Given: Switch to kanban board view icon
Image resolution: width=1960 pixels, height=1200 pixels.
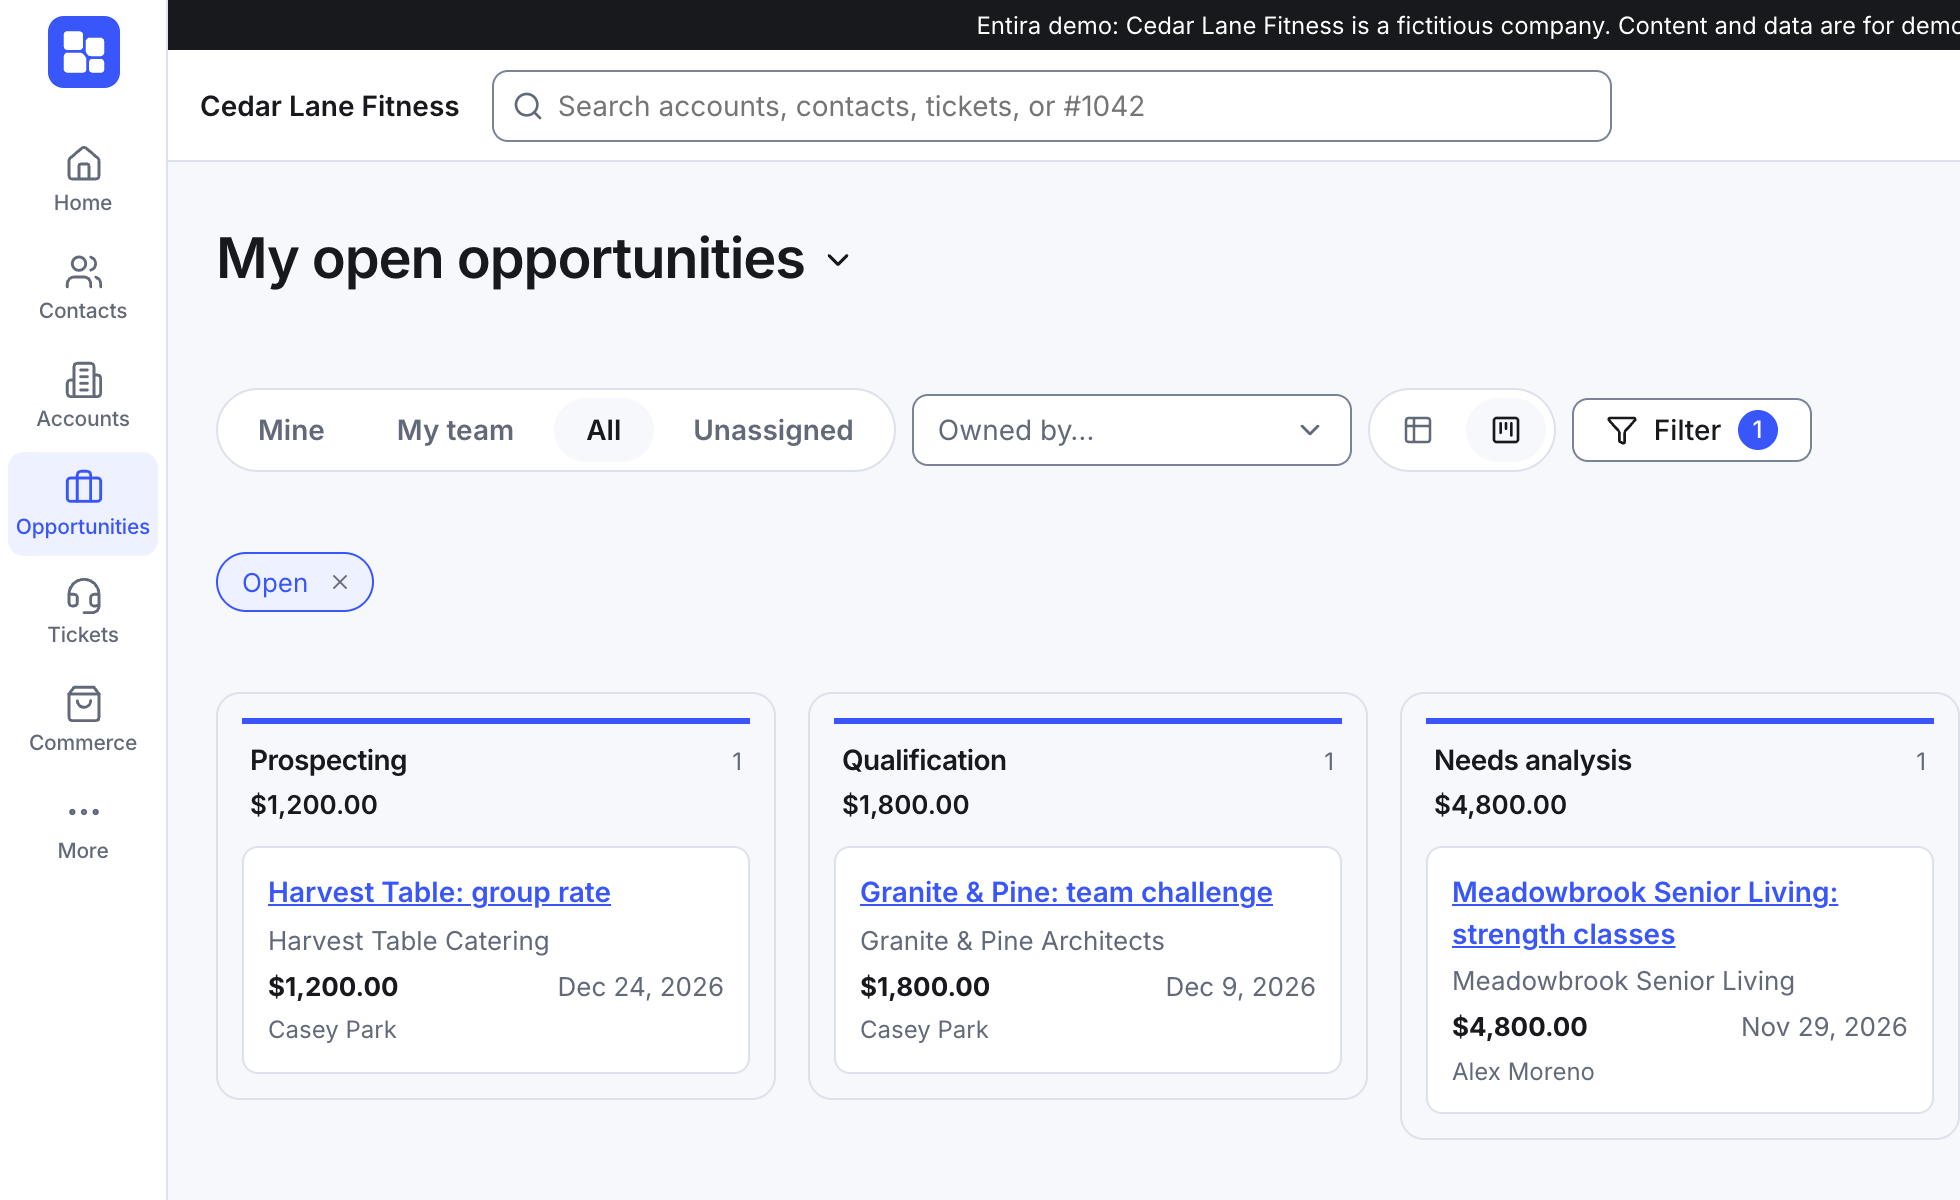Looking at the screenshot, I should click(1506, 430).
